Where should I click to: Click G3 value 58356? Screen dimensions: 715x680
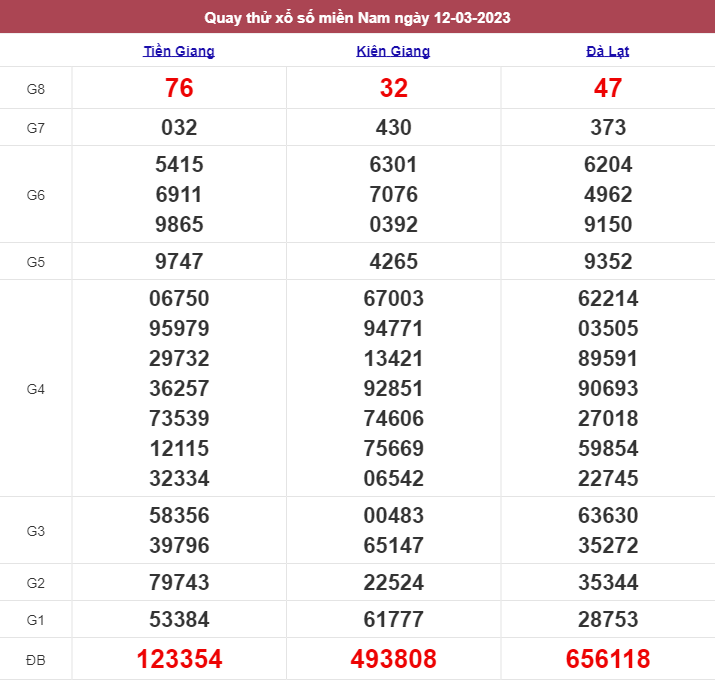pos(179,515)
